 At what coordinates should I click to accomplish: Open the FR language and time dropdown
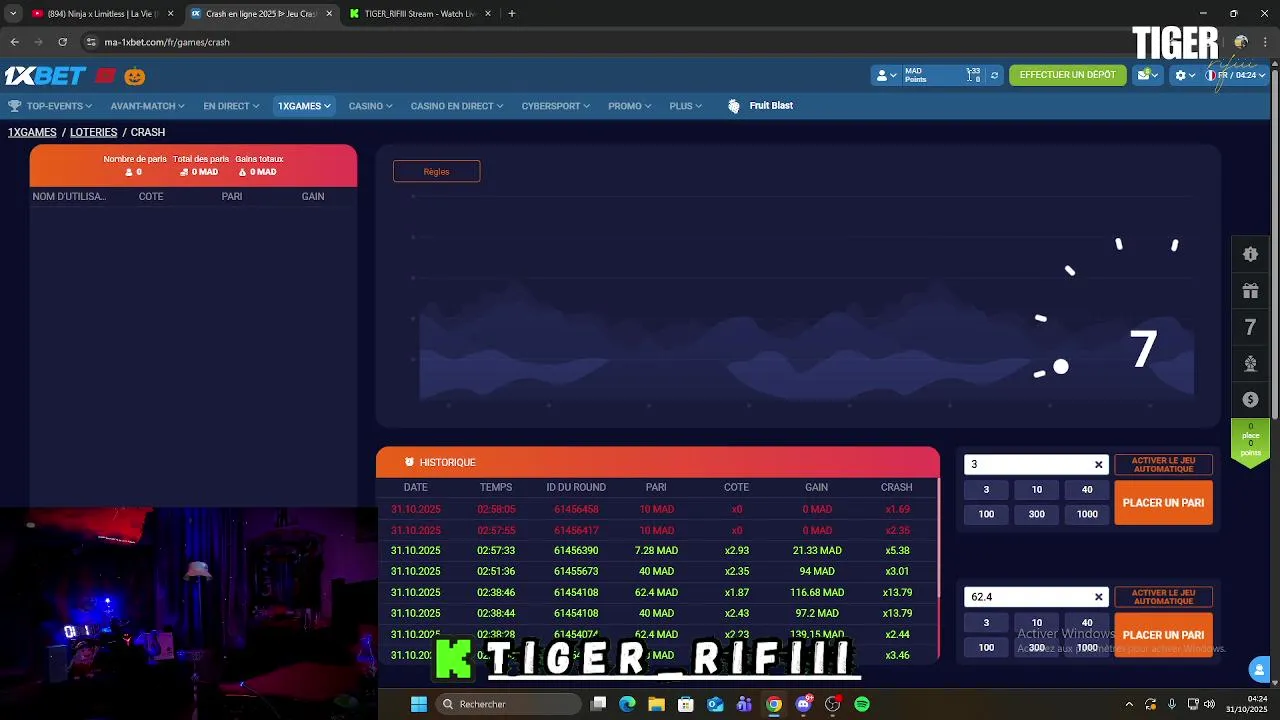(x=1236, y=75)
